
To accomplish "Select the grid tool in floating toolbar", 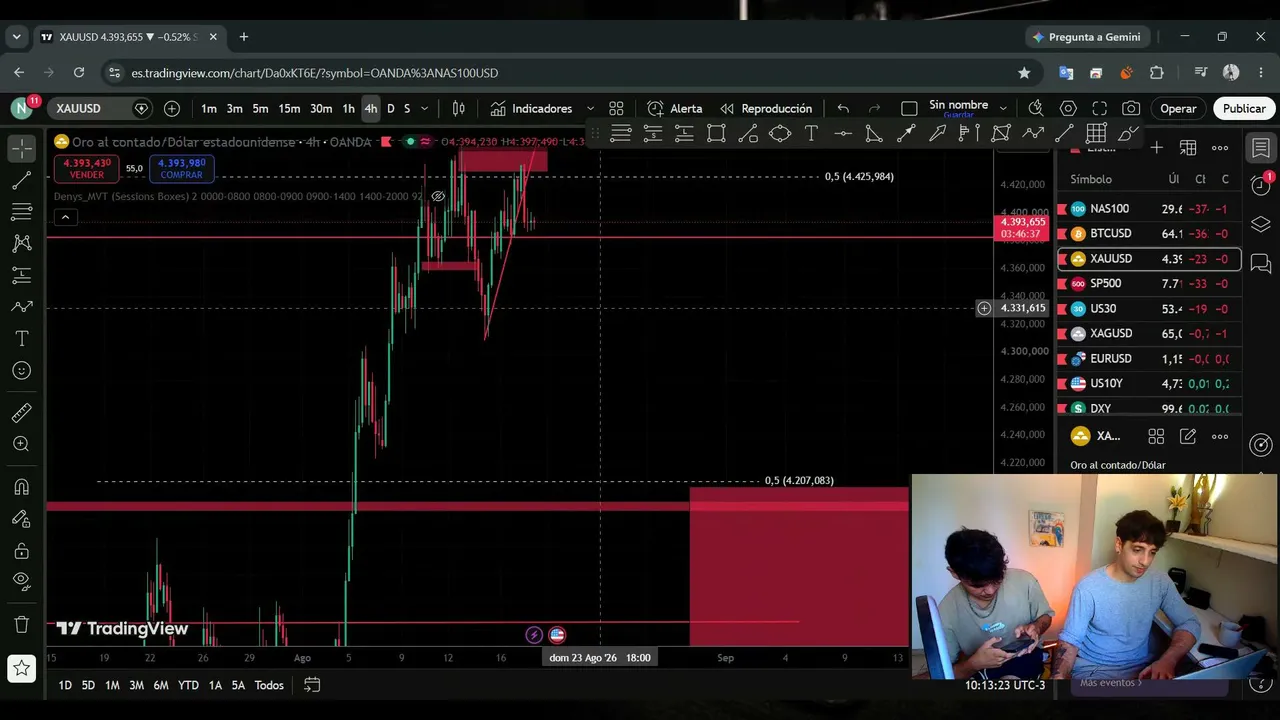I will 1096,133.
